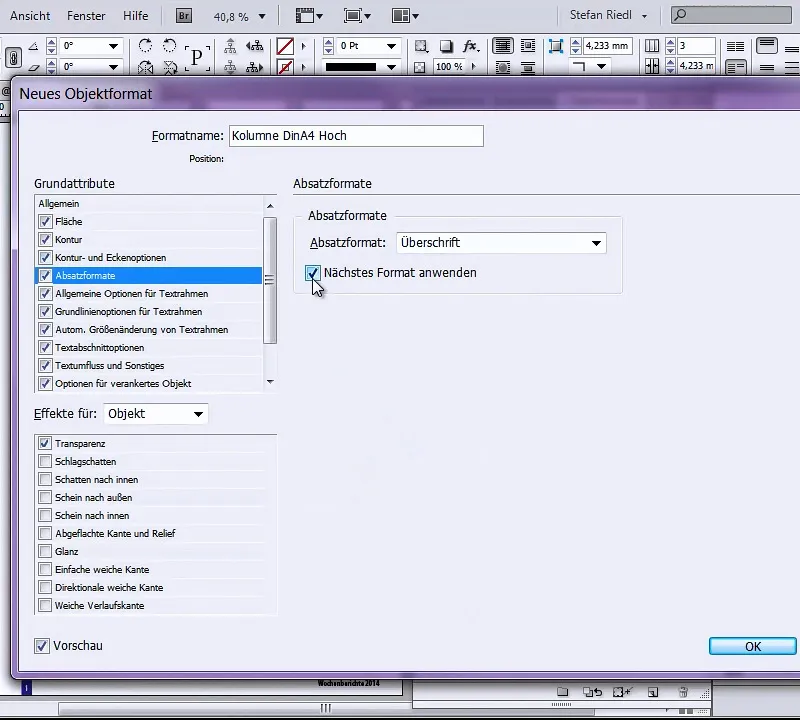Click the column gutter icon
The image size is (800, 720).
pos(652,66)
